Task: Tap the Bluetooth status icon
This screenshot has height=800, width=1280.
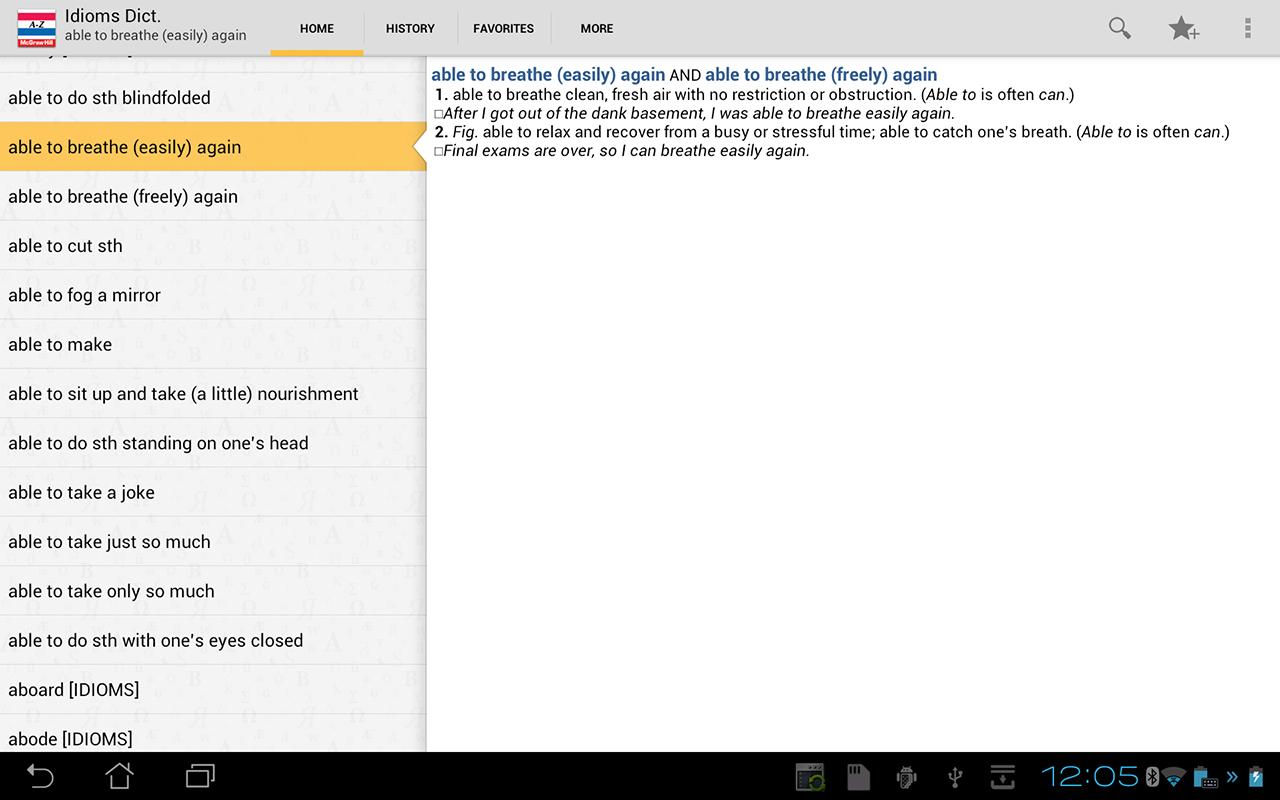Action: click(1152, 776)
